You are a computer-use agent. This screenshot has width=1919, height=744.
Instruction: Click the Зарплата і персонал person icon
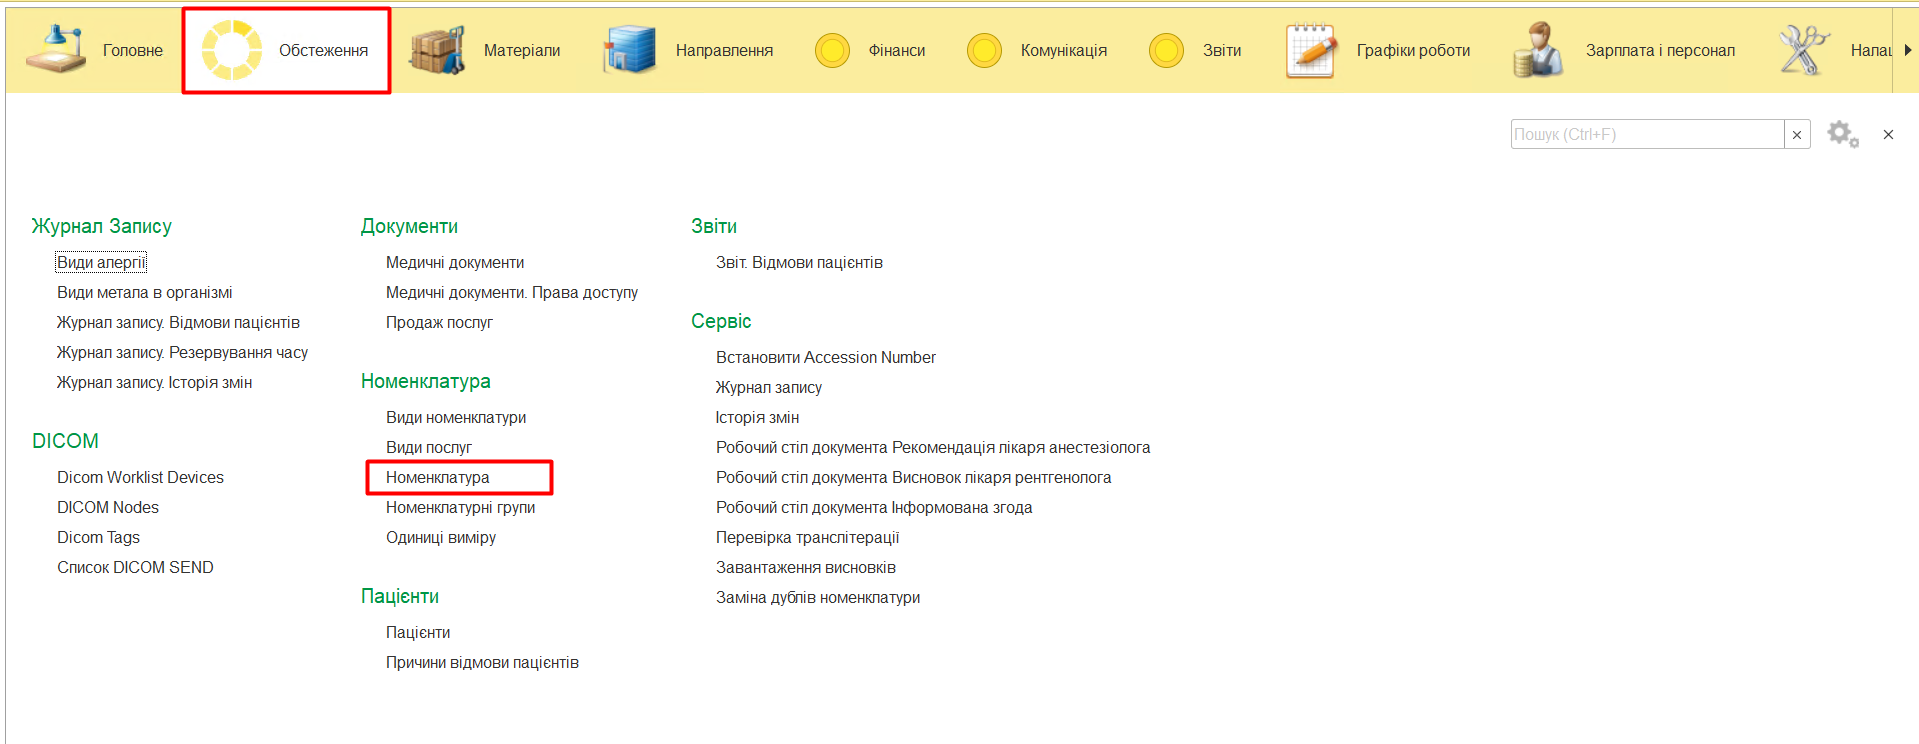[1538, 50]
